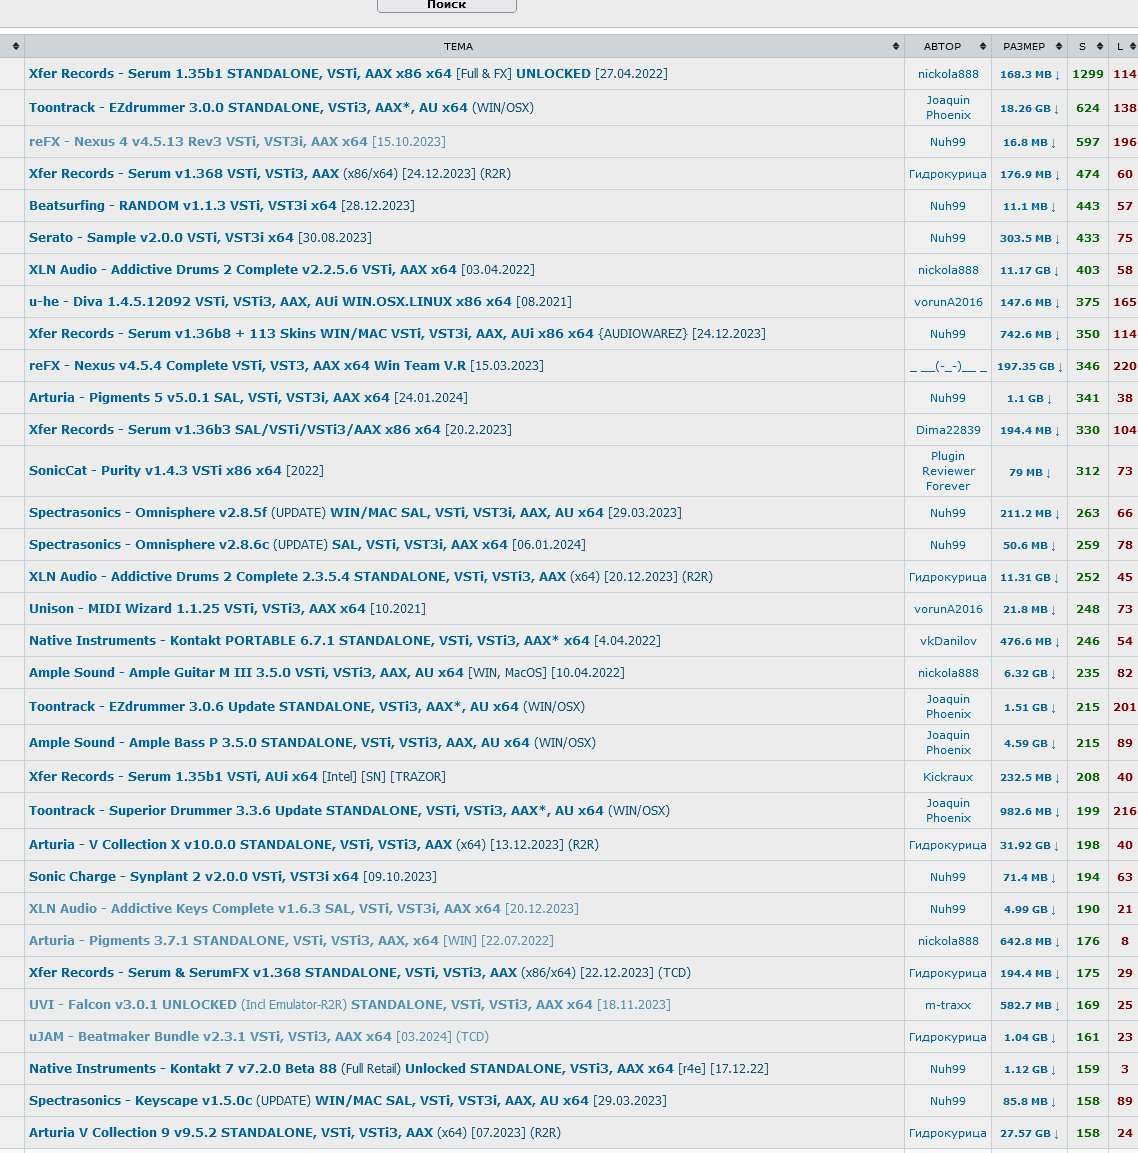Open reFX Nexus v4.5.4 Complete topic
This screenshot has height=1153, width=1138.
pyautogui.click(x=286, y=365)
